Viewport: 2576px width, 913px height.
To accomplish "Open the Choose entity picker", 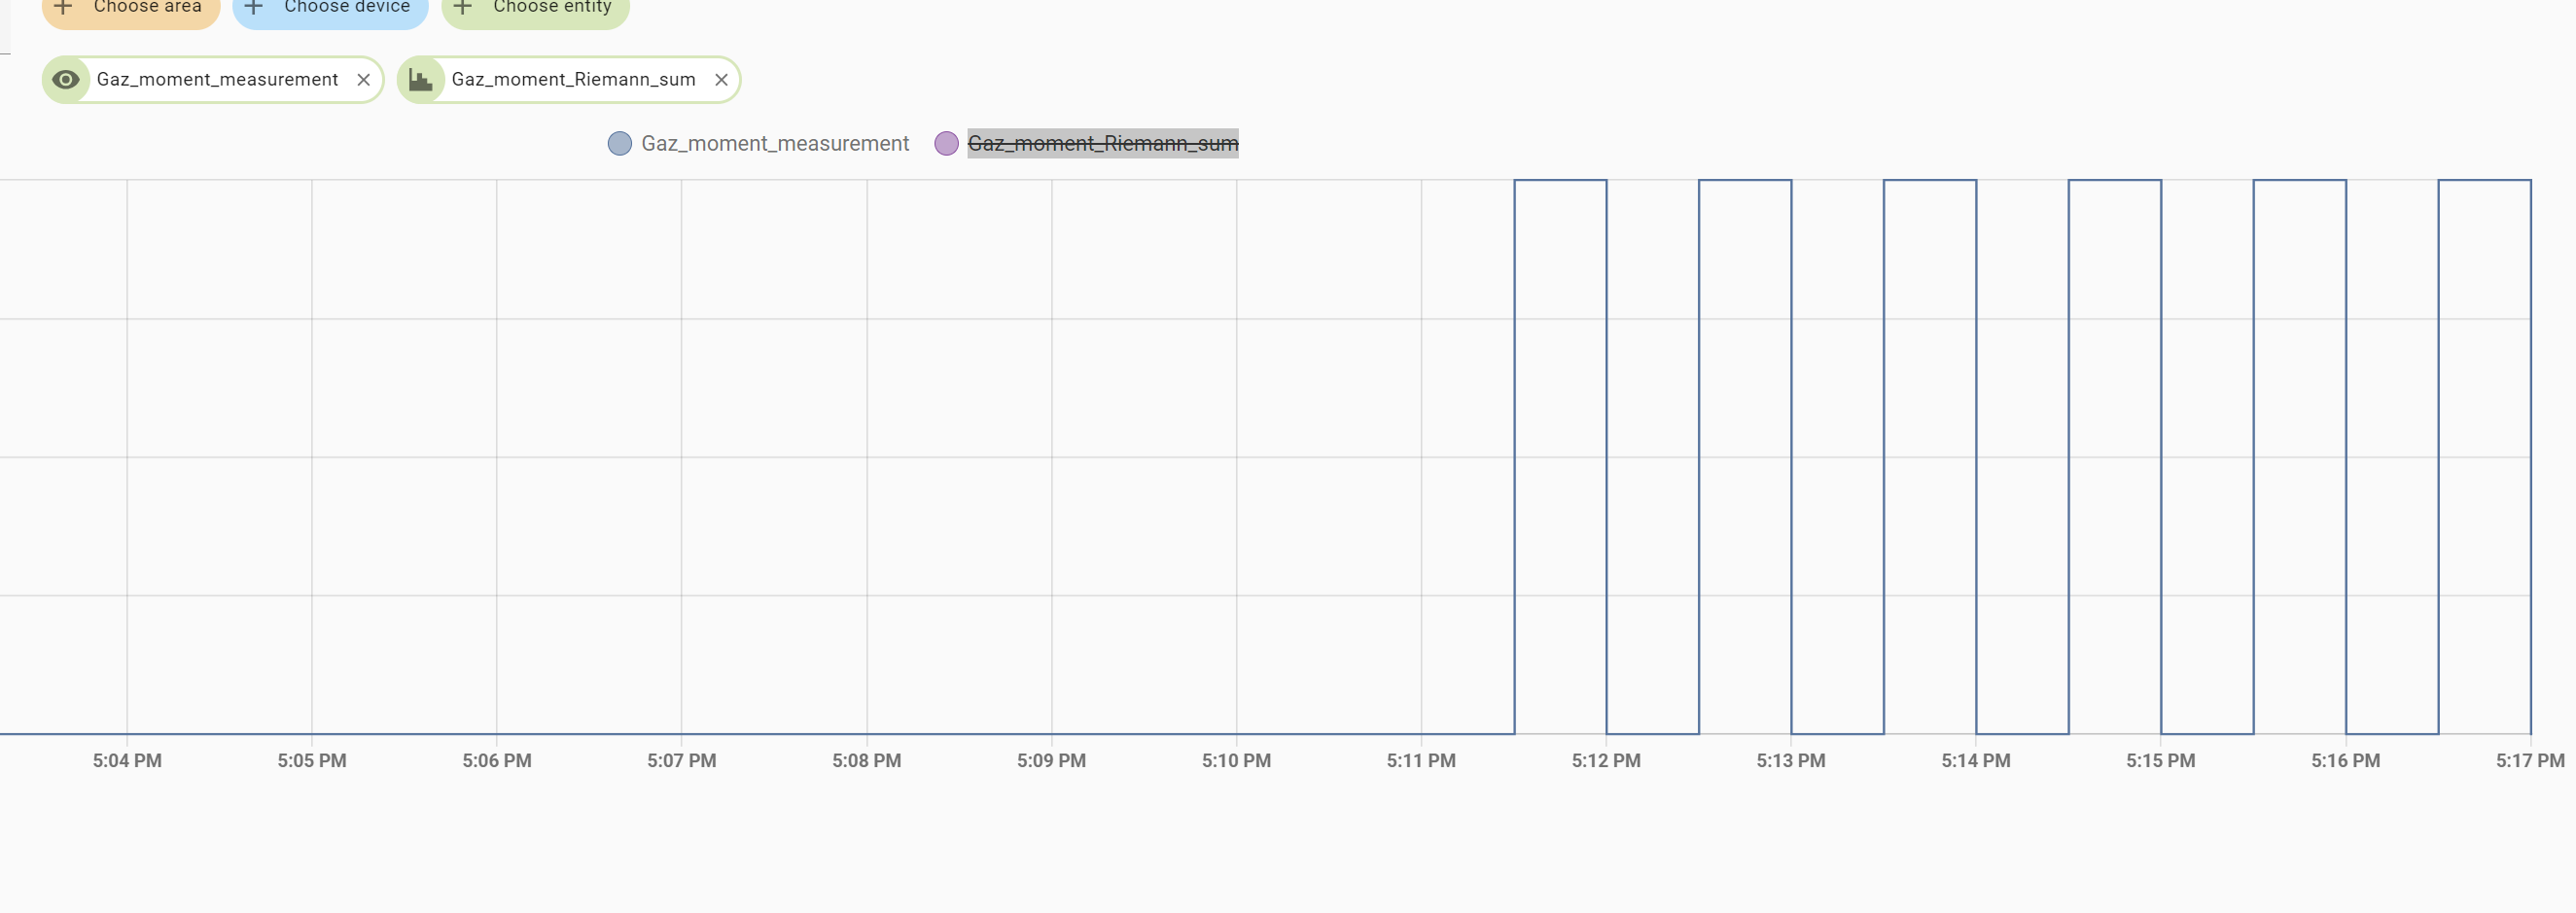I will [x=552, y=8].
